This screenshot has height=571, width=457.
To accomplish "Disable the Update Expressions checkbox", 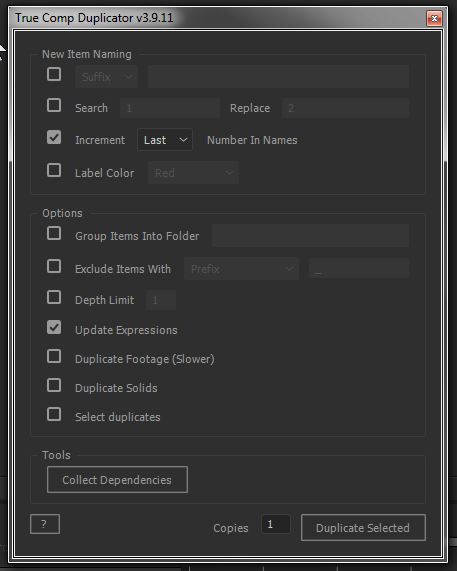I will 54,327.
